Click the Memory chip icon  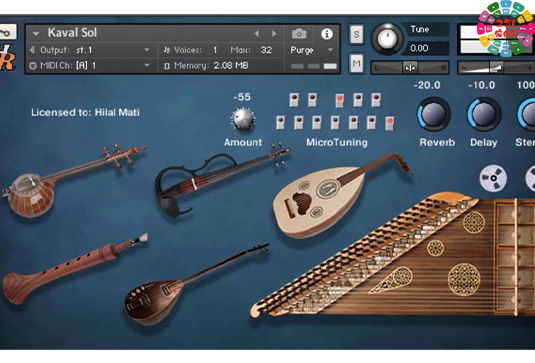(x=167, y=66)
